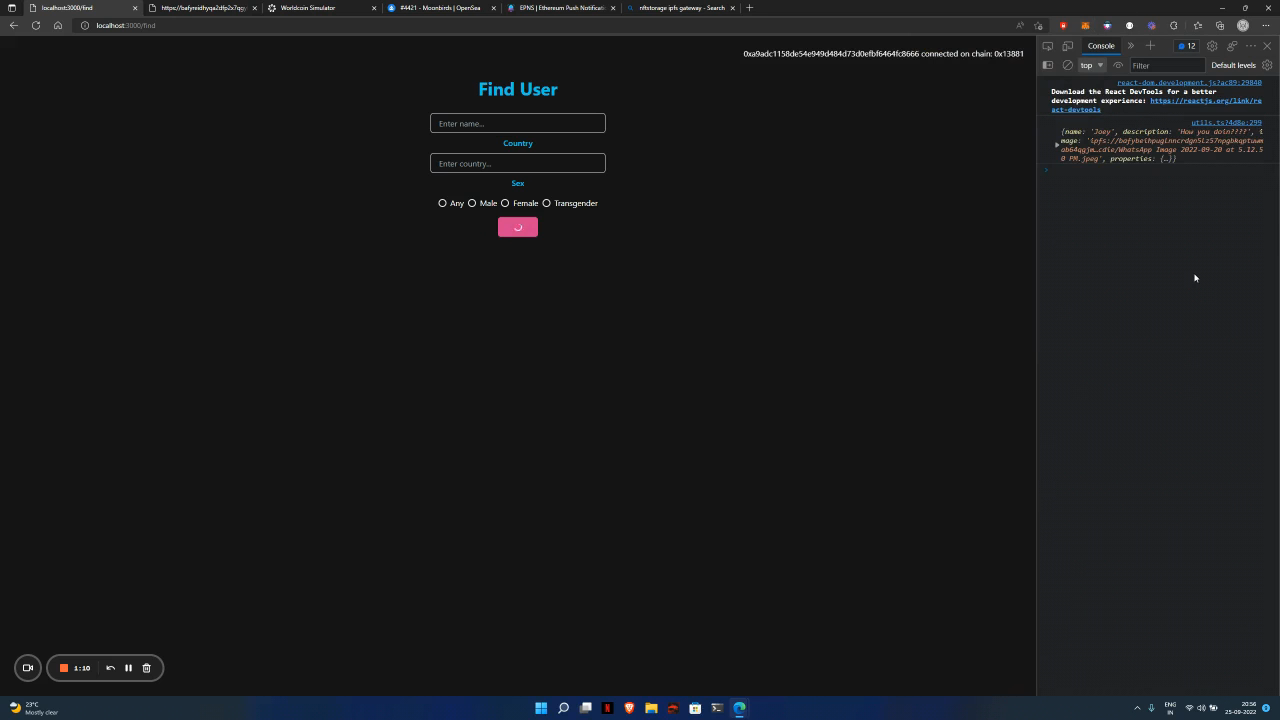Viewport: 1280px width, 720px height.
Task: Delete the recording using trash icon
Action: (x=146, y=668)
